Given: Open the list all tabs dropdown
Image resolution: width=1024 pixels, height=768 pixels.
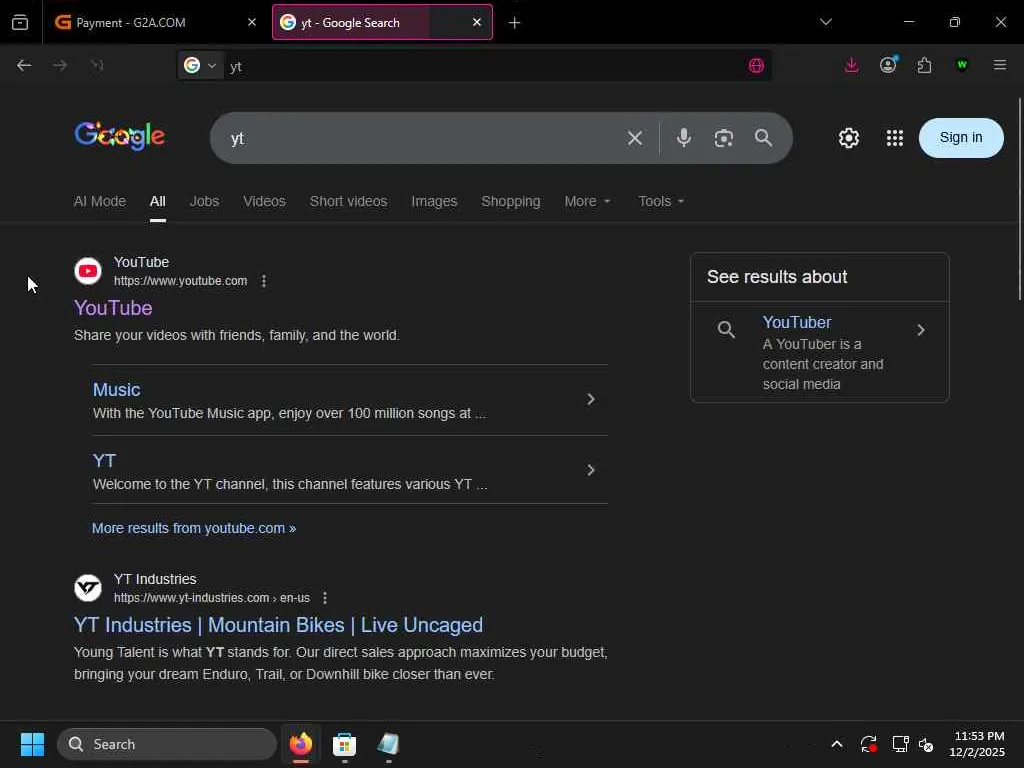Looking at the screenshot, I should (x=825, y=22).
